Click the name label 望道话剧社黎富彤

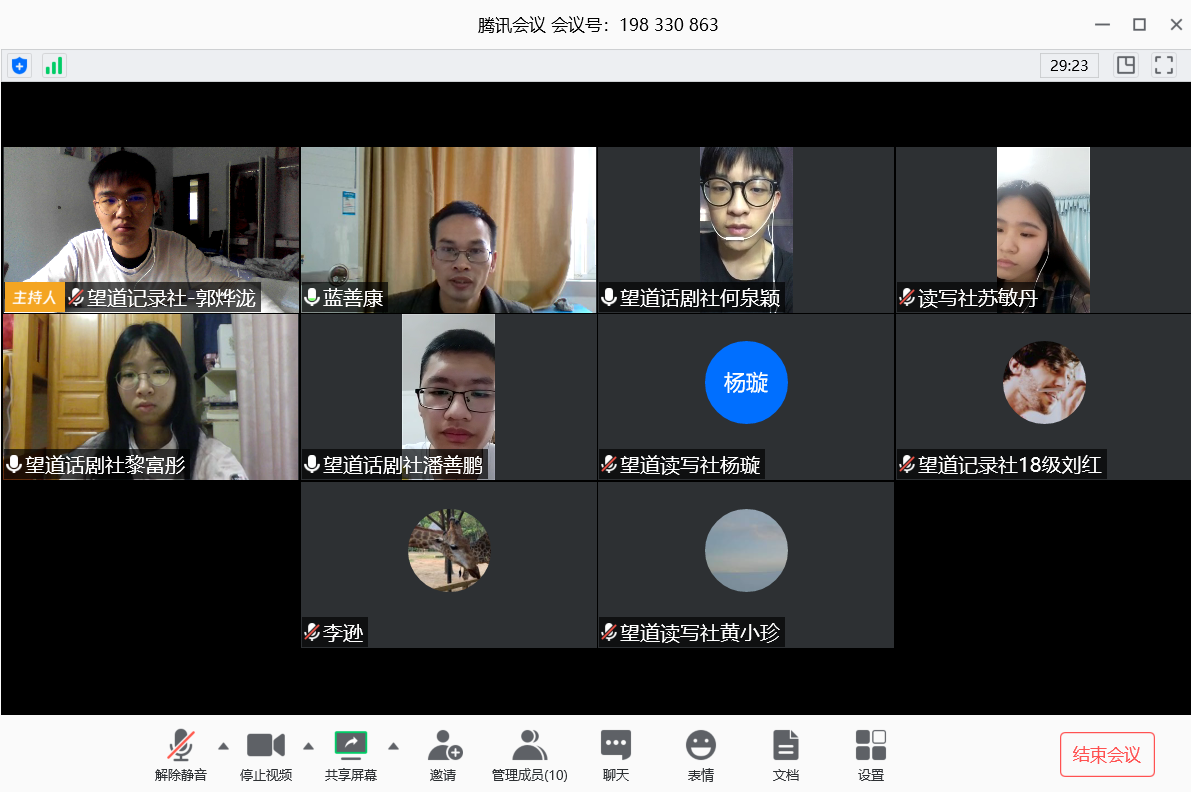tap(105, 465)
